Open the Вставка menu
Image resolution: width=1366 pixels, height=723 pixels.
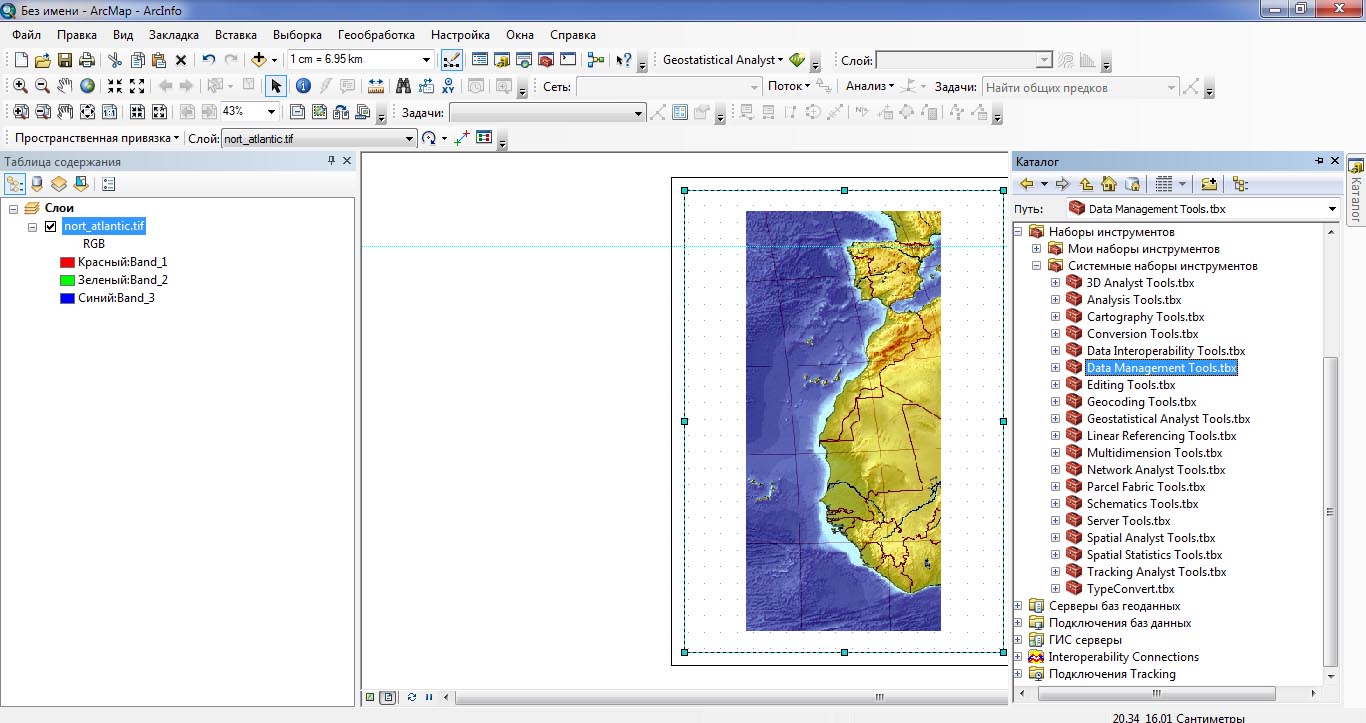point(236,35)
